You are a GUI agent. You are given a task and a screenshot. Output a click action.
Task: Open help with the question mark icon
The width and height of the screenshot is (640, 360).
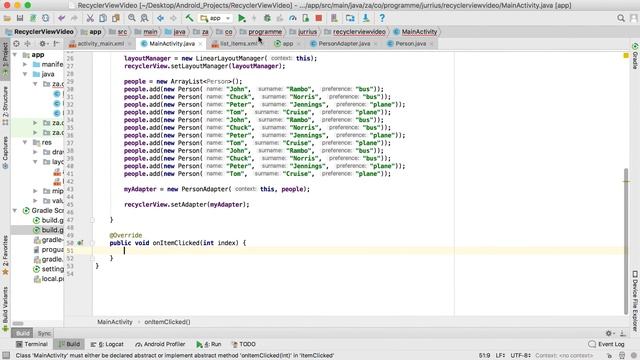tap(382, 18)
